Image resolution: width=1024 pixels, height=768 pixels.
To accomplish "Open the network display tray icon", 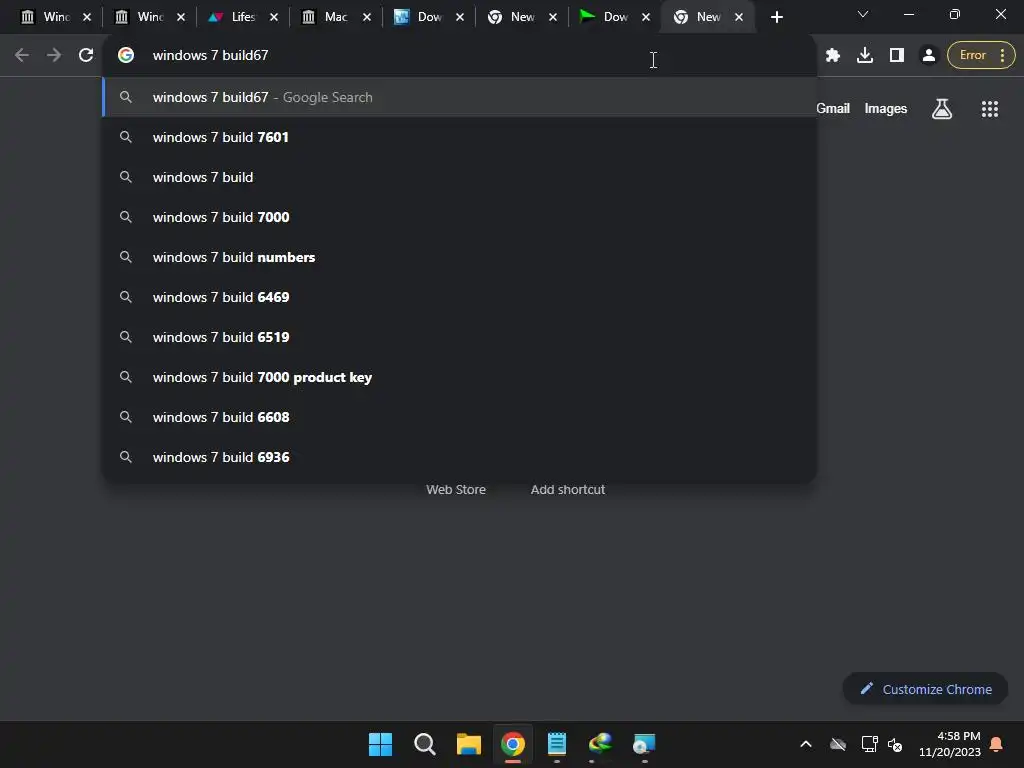I will click(x=869, y=744).
